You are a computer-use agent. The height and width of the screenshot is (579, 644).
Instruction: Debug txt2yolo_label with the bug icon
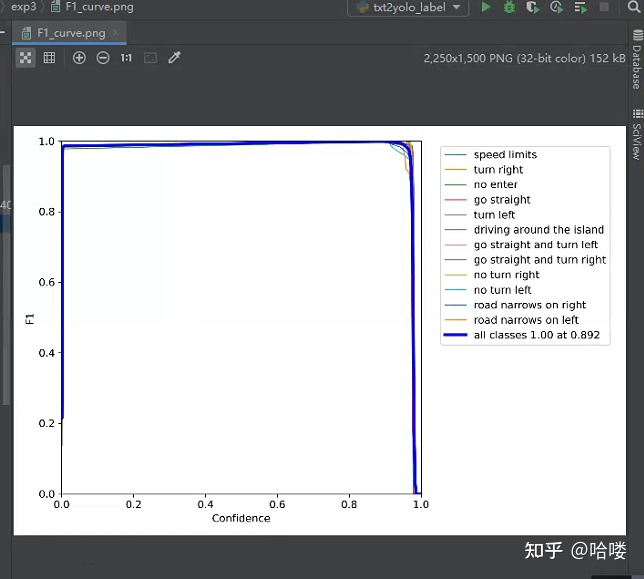(509, 7)
